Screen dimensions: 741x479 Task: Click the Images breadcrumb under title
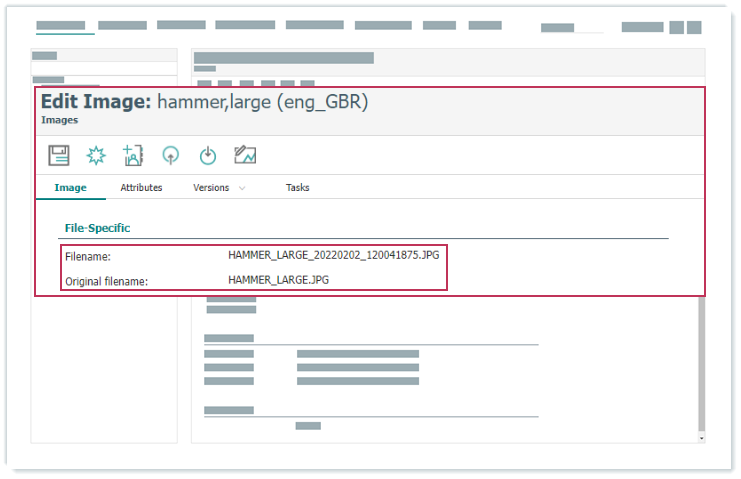click(59, 120)
